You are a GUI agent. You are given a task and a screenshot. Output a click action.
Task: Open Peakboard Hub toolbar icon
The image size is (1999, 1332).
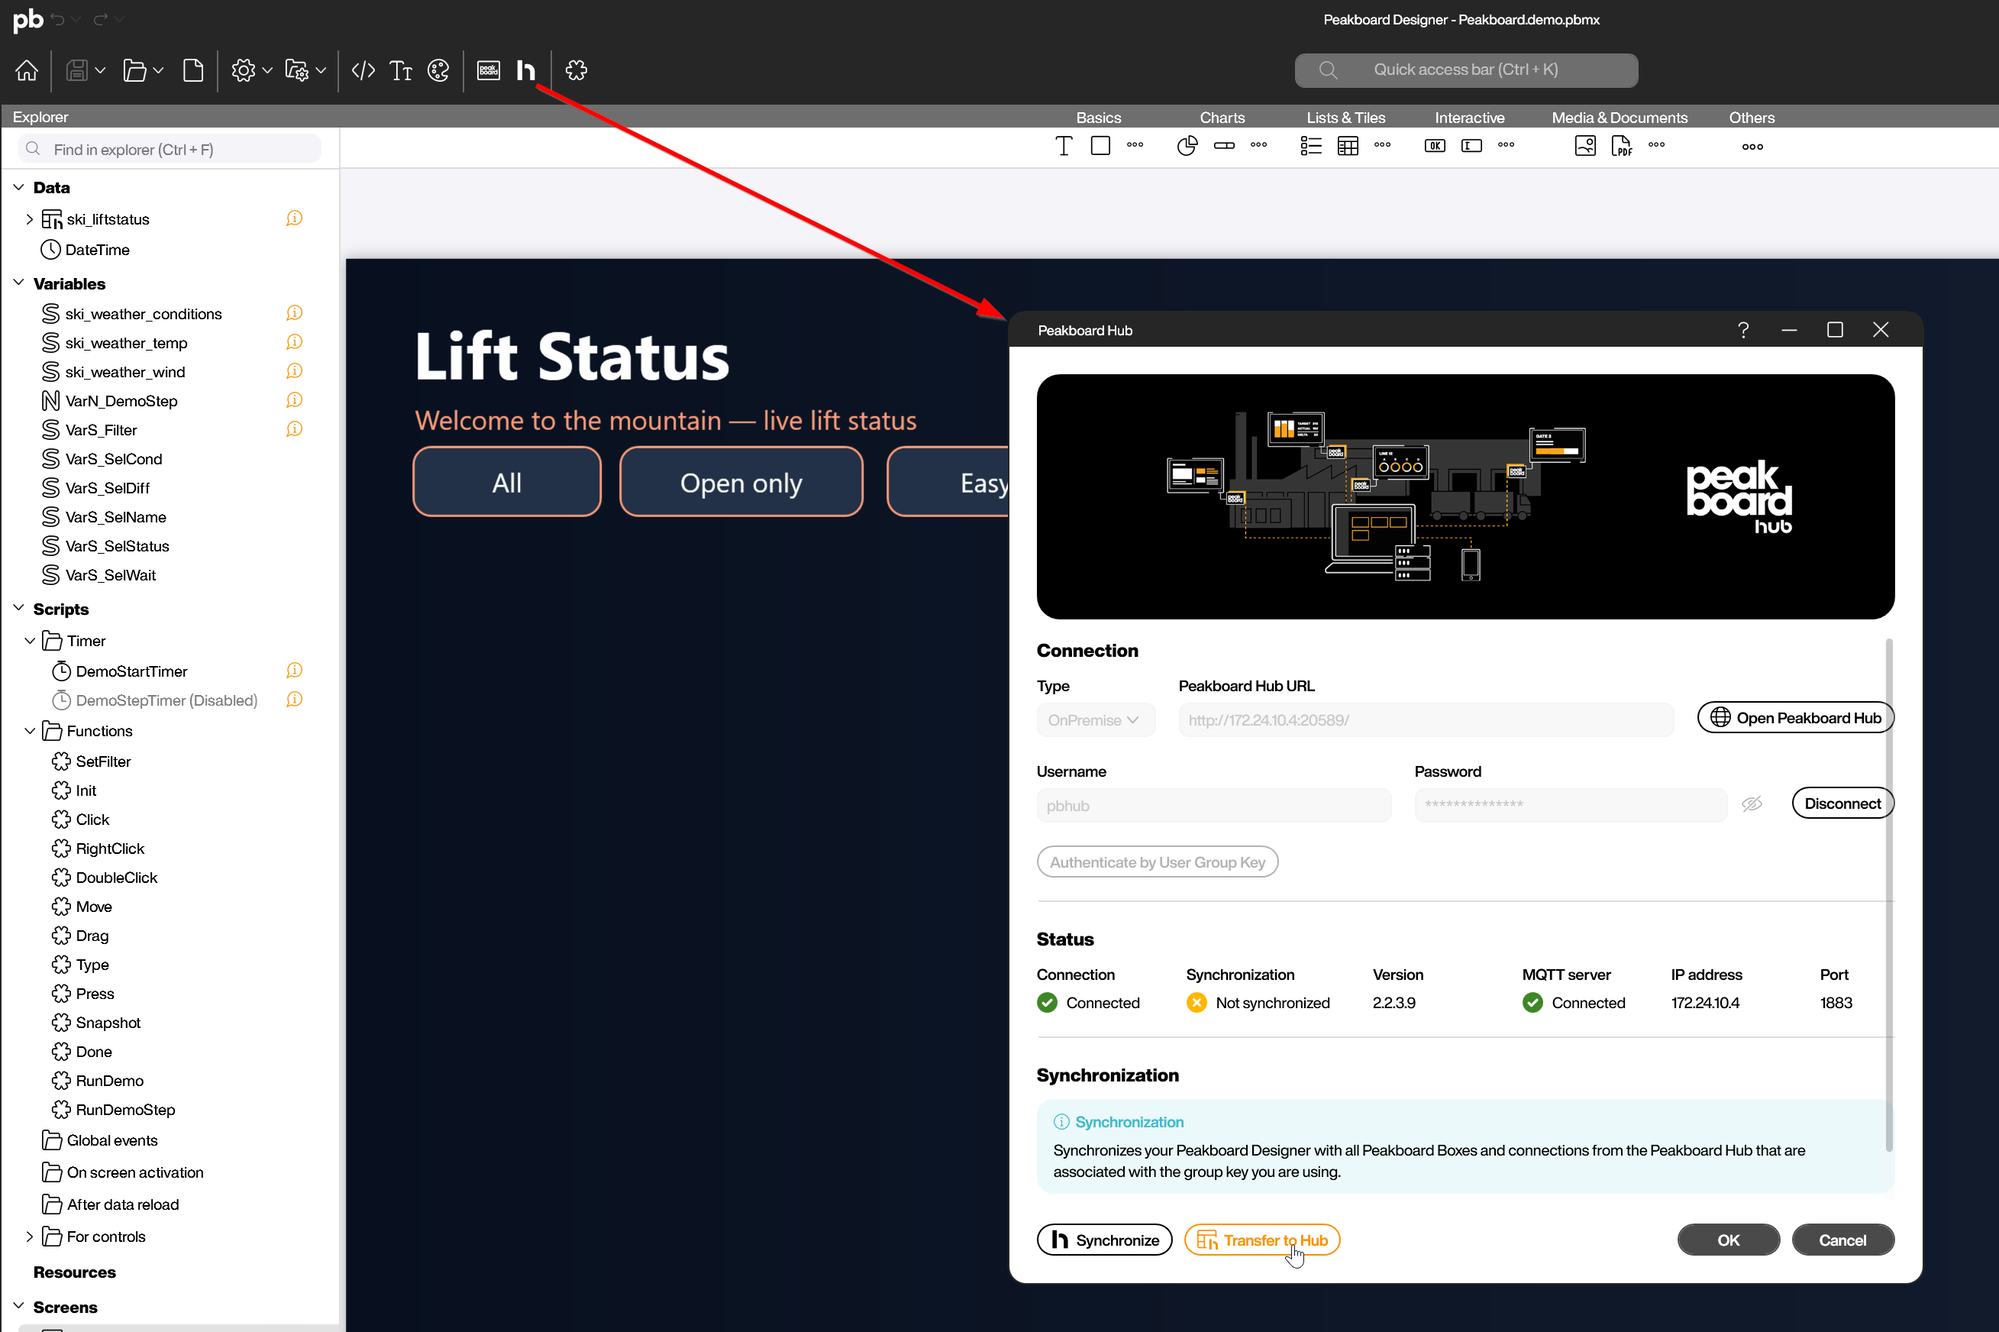coord(526,70)
